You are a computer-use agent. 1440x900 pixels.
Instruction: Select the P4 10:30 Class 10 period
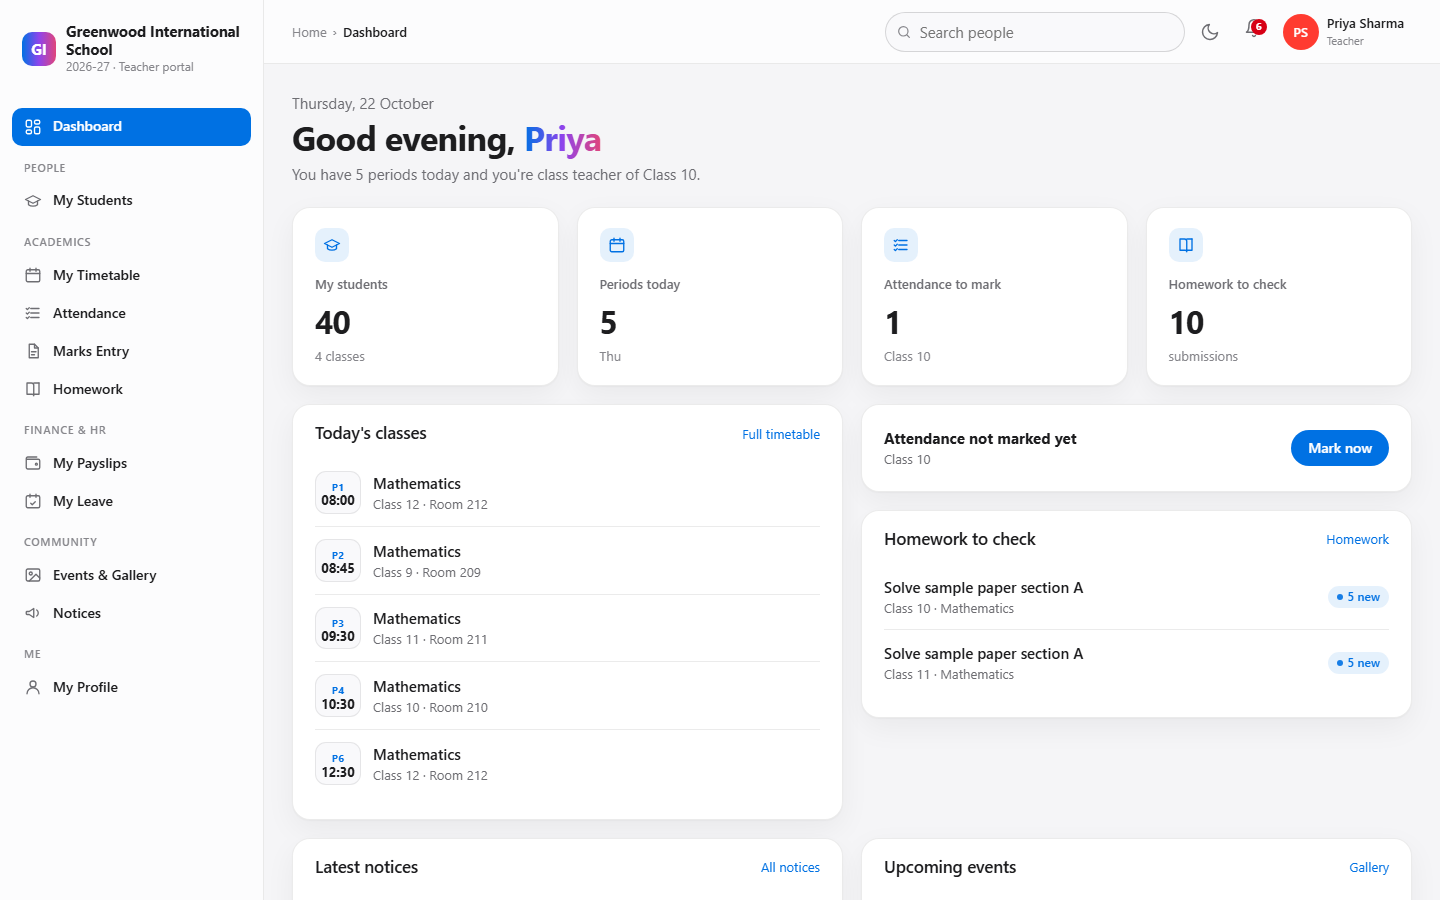(567, 696)
